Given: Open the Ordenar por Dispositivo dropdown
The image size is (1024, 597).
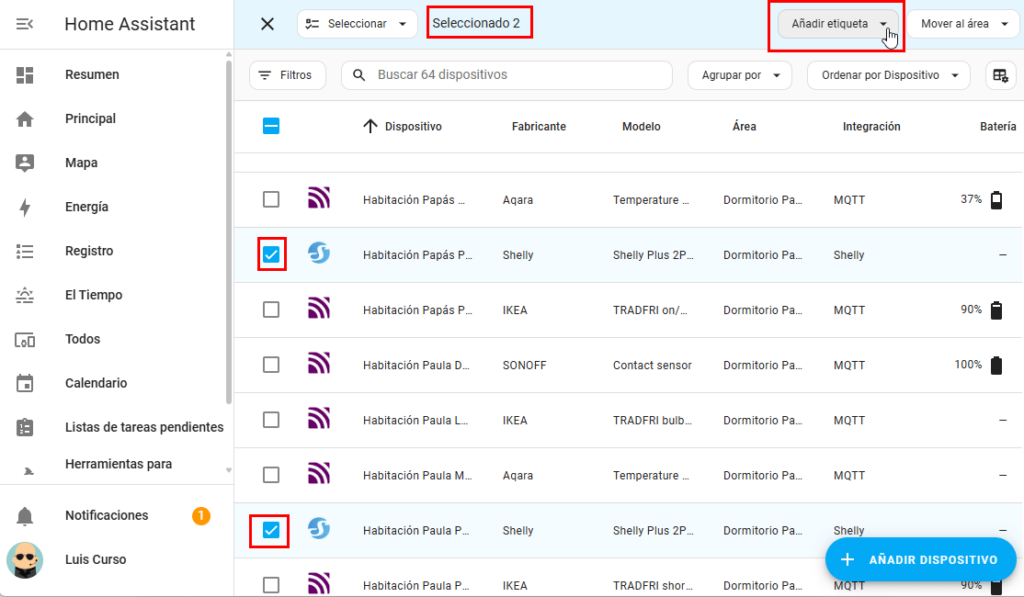Looking at the screenshot, I should 888,75.
